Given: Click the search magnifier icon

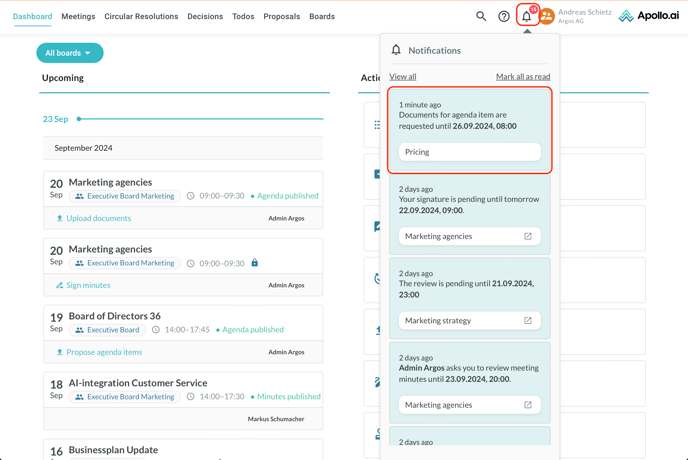Looking at the screenshot, I should [x=481, y=16].
